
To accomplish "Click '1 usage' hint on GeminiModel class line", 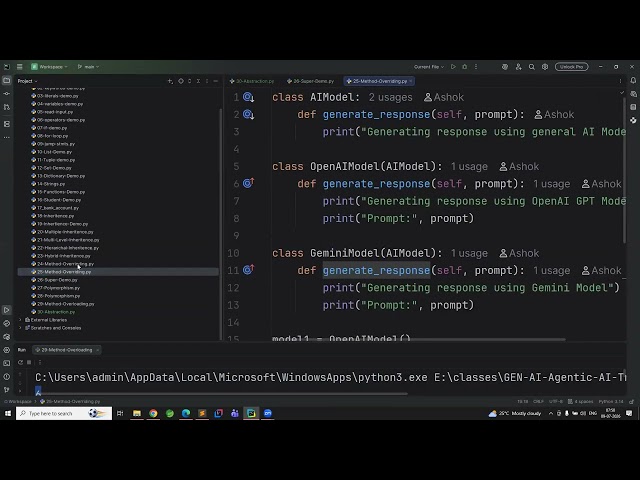I will point(469,253).
